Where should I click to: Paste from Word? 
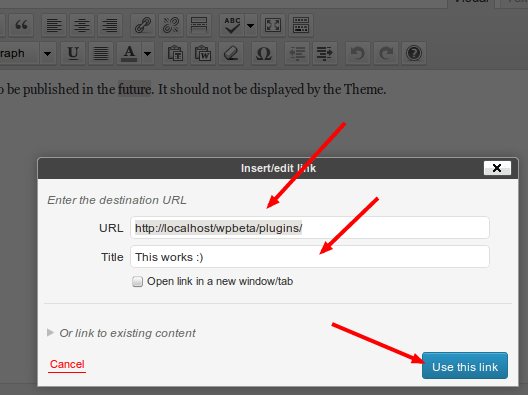click(203, 53)
